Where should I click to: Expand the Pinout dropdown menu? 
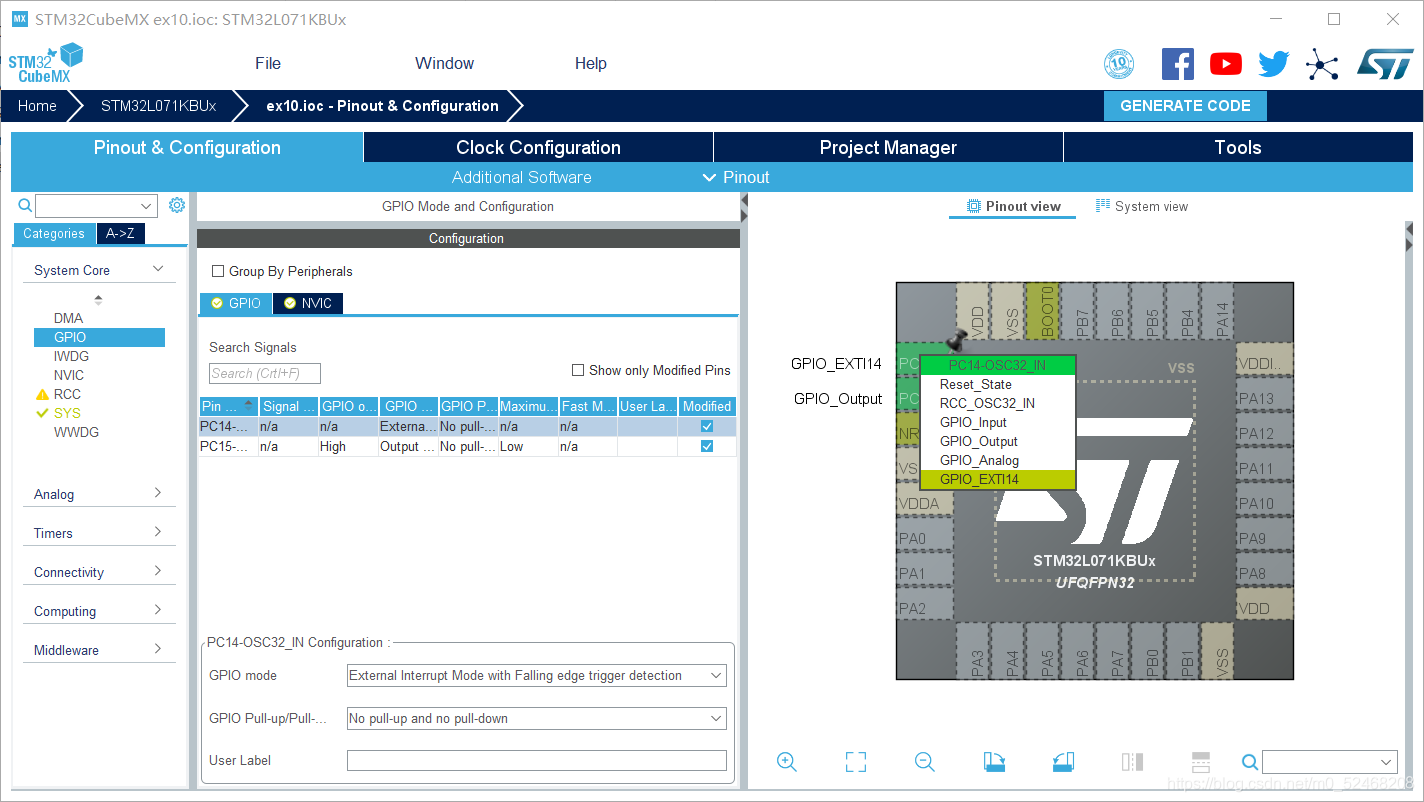click(736, 177)
